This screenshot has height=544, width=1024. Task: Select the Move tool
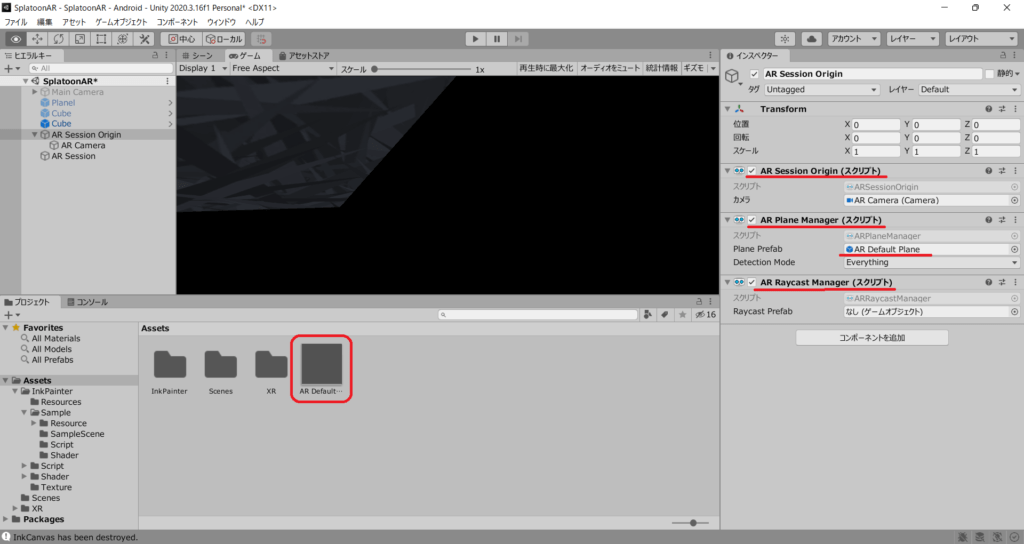[37, 39]
